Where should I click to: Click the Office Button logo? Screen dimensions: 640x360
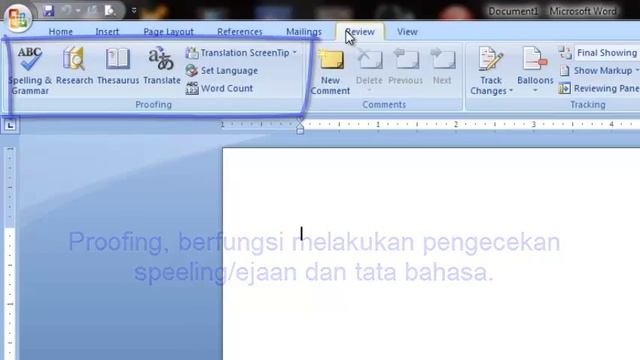pos(18,18)
